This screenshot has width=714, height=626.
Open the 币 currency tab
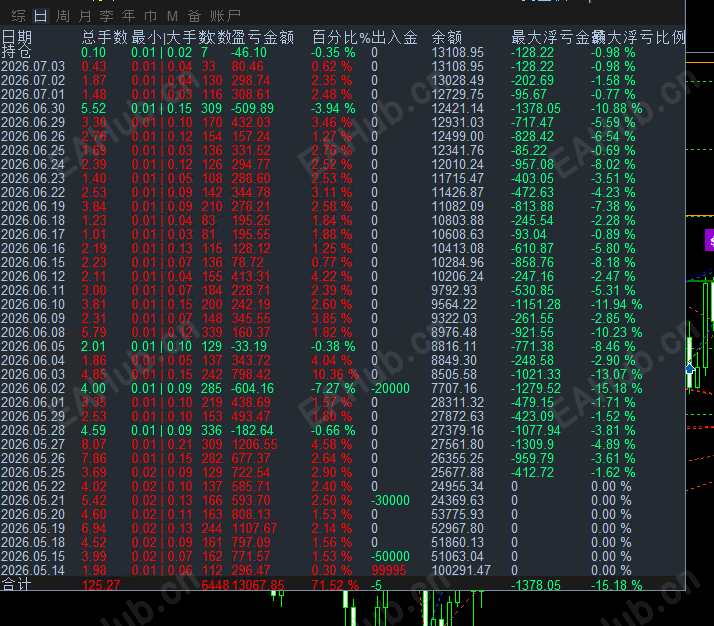[x=150, y=16]
